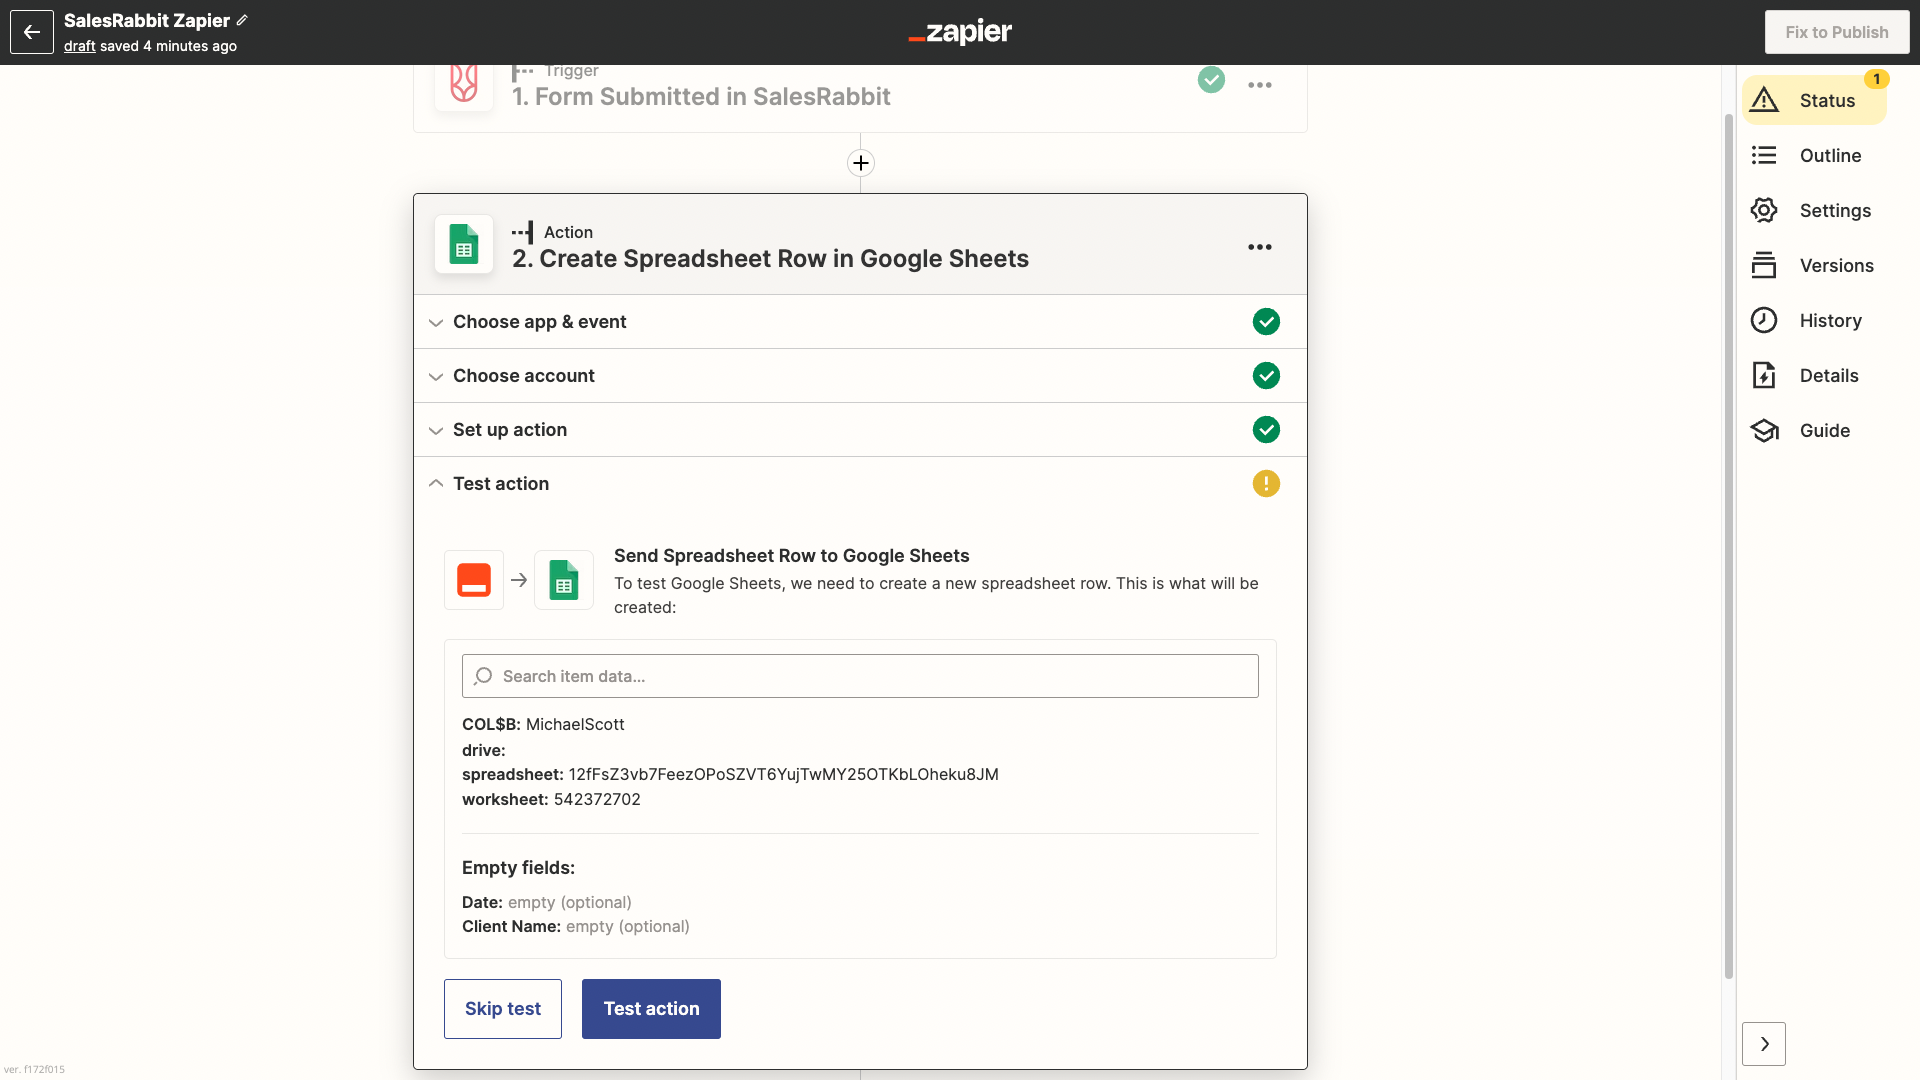Click the Google Sheets action app icon
Screen dimensions: 1920x1080
click(x=464, y=244)
